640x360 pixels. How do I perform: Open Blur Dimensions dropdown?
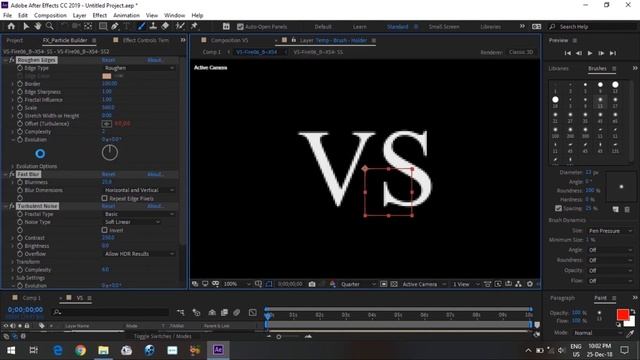[x=138, y=190]
